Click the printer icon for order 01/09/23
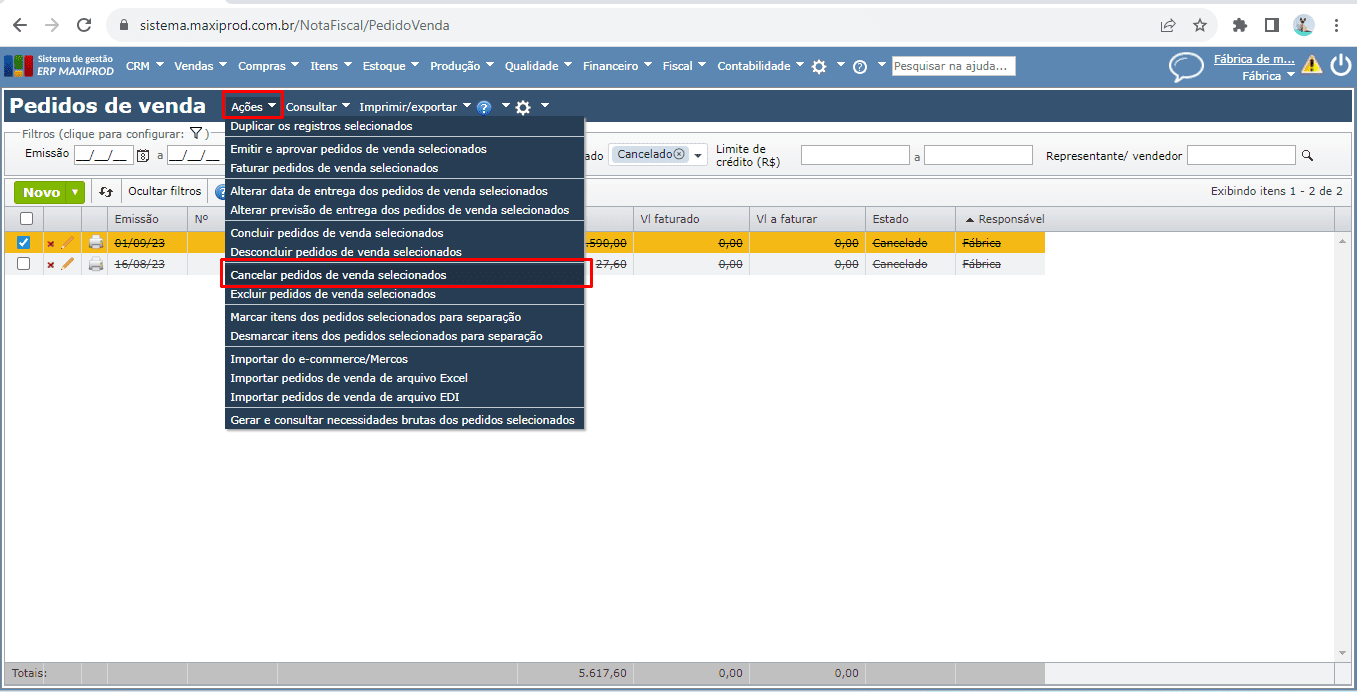This screenshot has height=692, width=1357. click(x=96, y=242)
